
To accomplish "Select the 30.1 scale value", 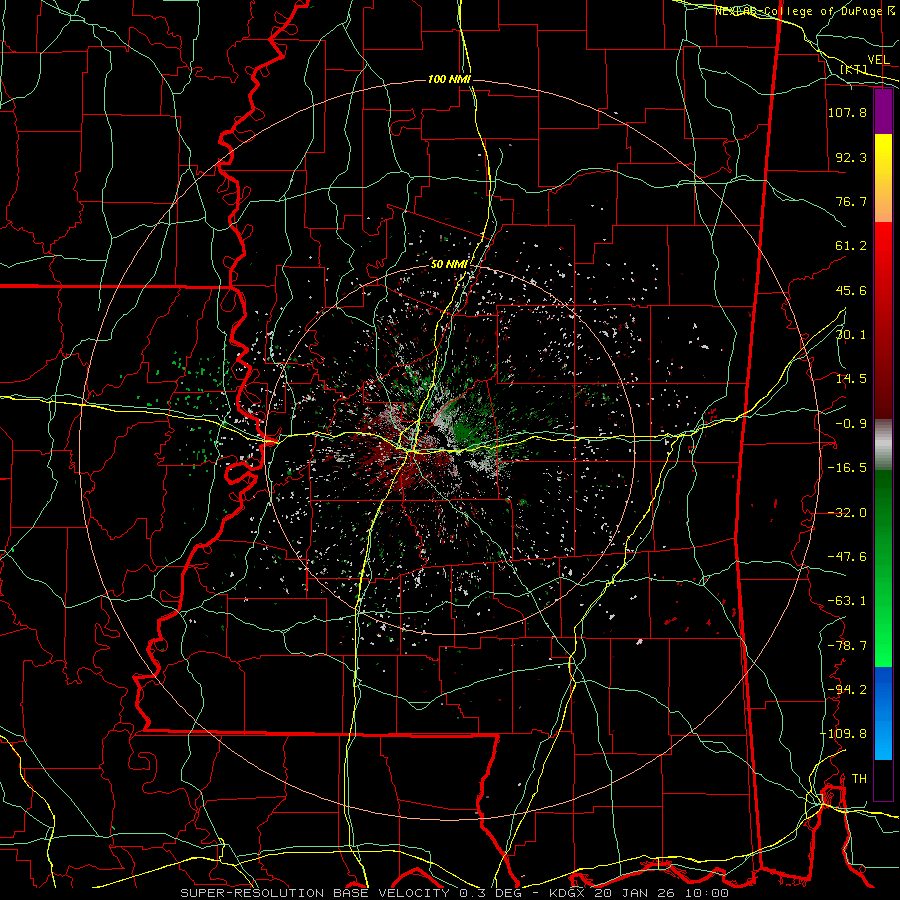I will (851, 335).
